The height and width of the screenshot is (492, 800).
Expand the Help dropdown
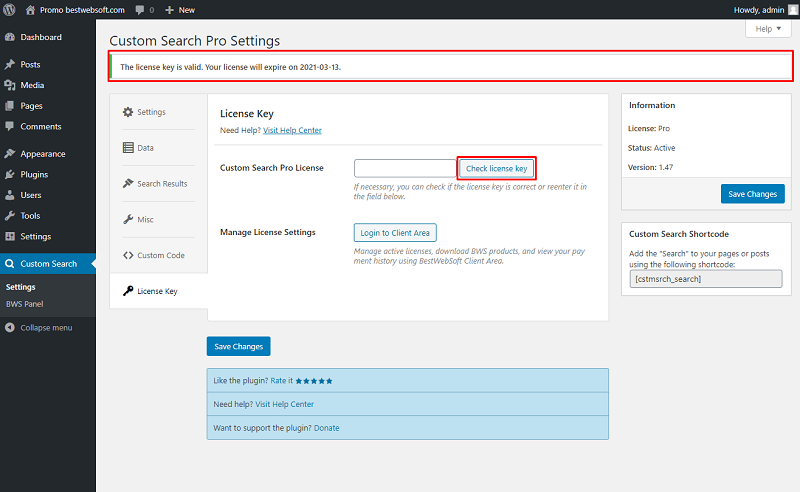pyautogui.click(x=768, y=29)
